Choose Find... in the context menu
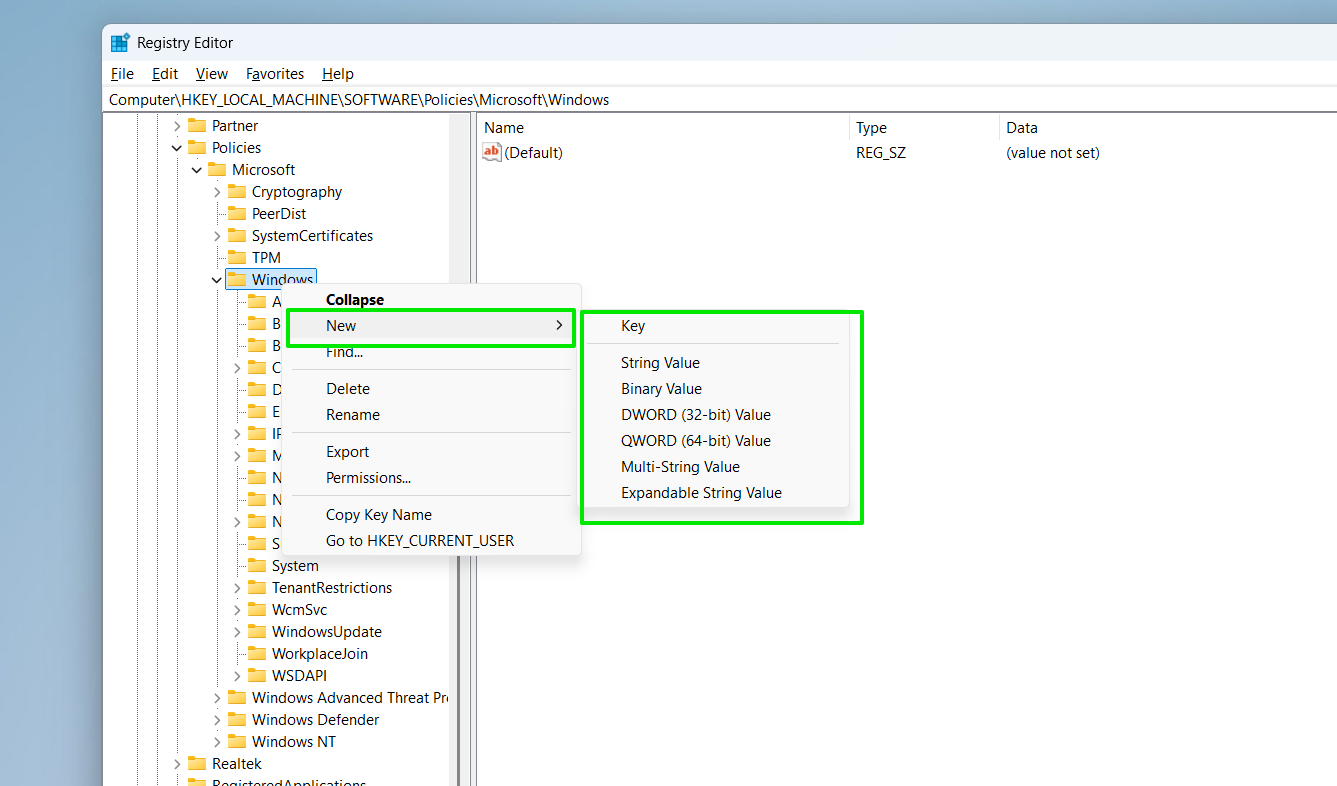This screenshot has width=1337, height=786. (431, 352)
